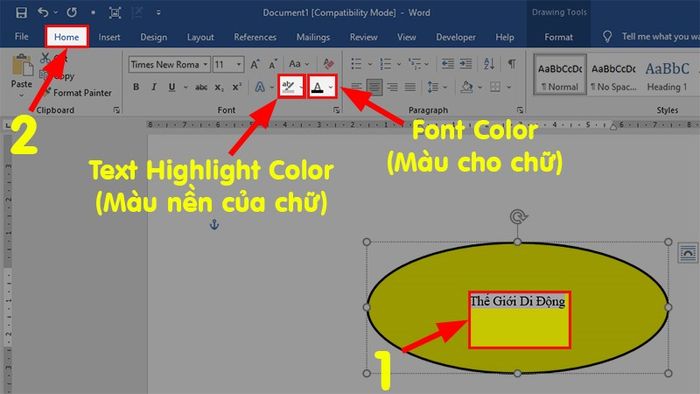Redo the last action
The image size is (700, 394).
71,12
